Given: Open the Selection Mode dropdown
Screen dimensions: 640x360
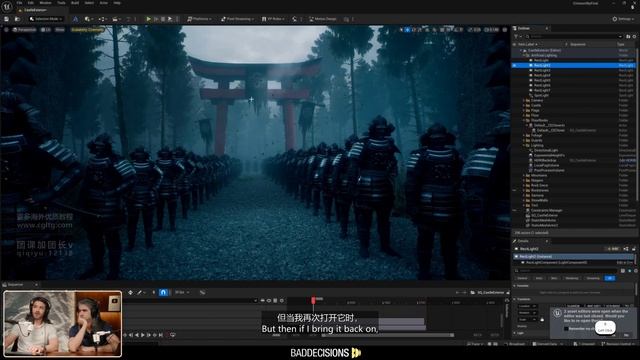Looking at the screenshot, I should pos(46,19).
